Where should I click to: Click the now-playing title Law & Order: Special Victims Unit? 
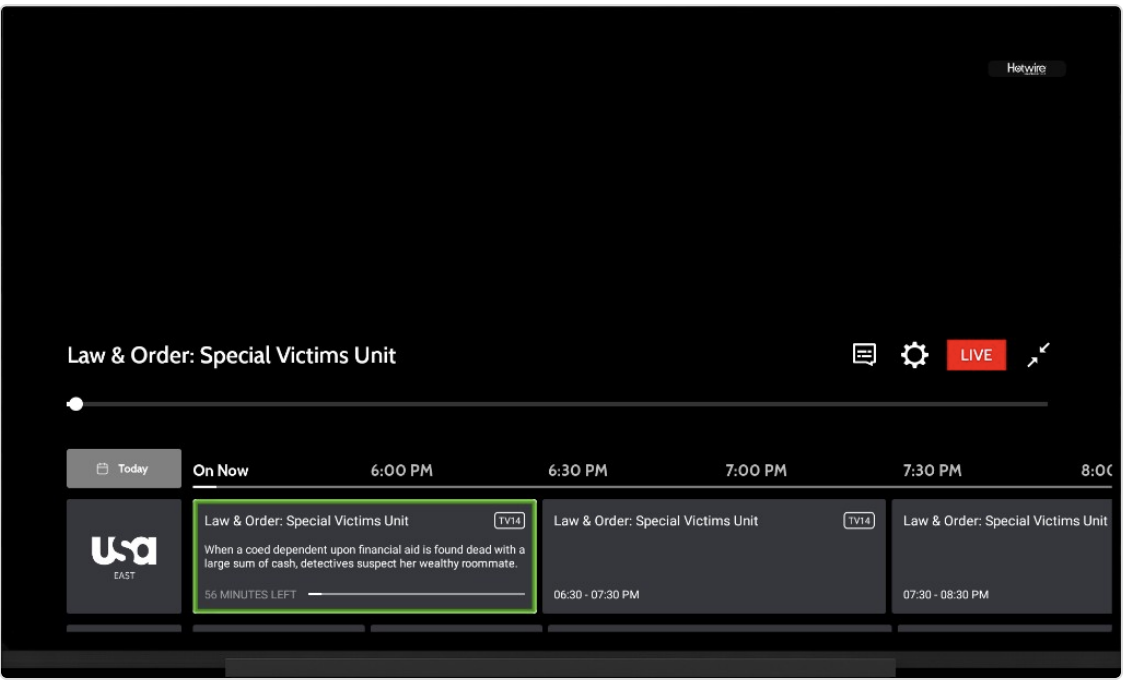(x=232, y=356)
